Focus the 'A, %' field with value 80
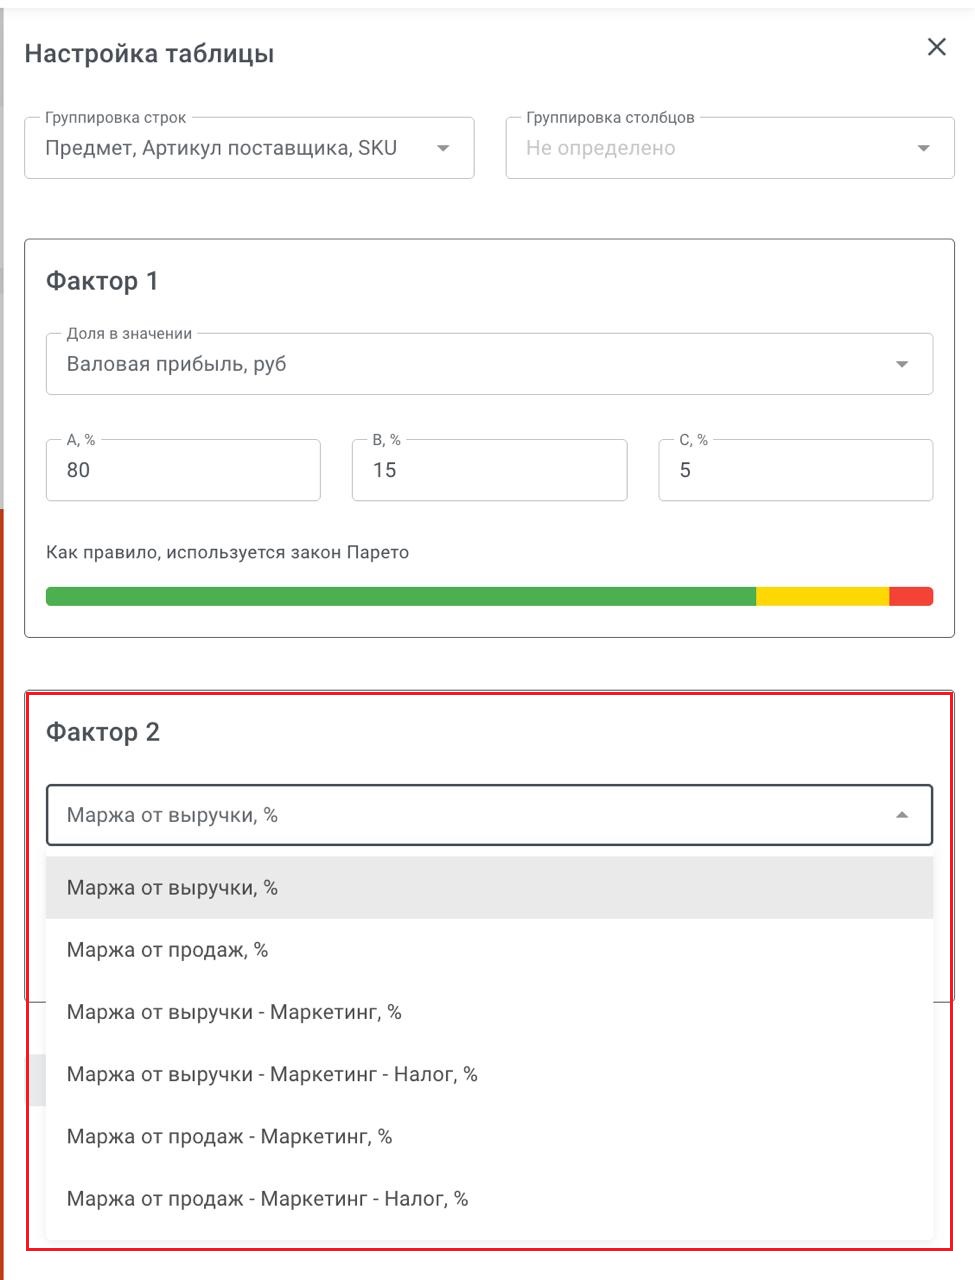 [x=183, y=471]
